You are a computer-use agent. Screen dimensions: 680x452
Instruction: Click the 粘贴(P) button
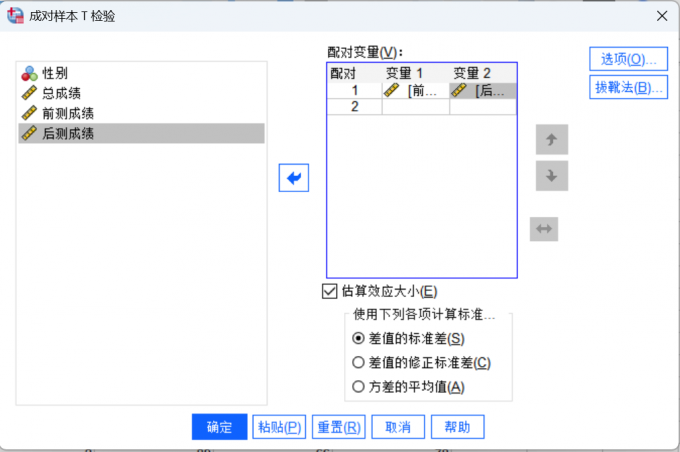click(x=279, y=427)
